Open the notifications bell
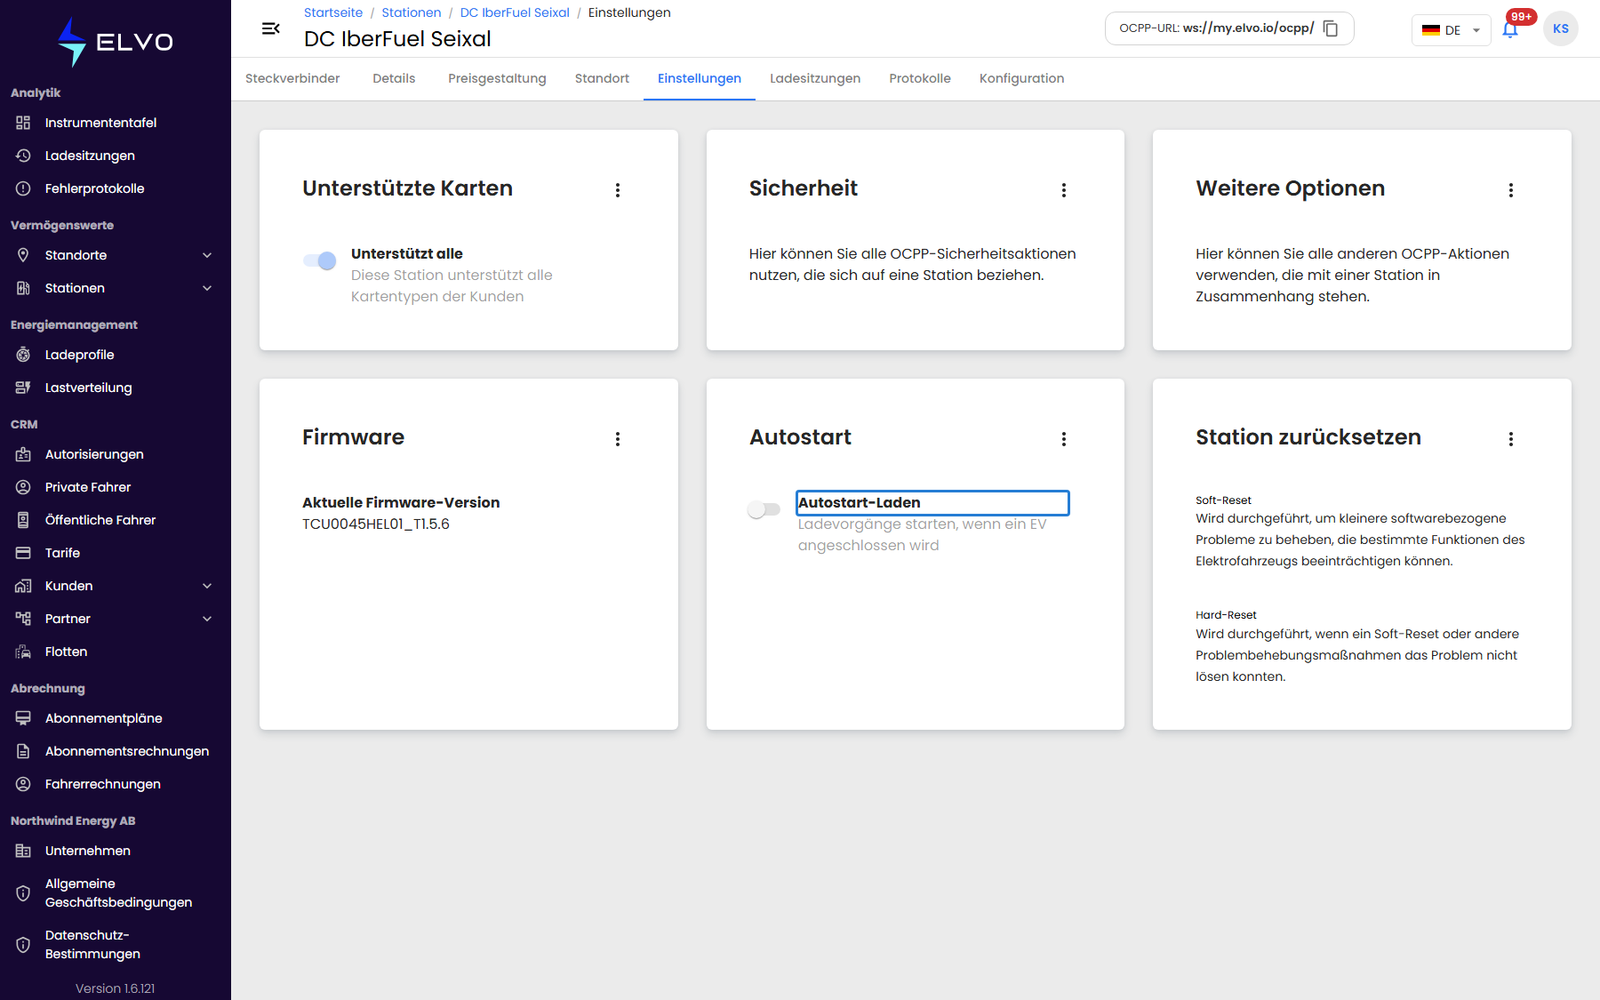Screen dimensions: 1600x1000 (1510, 29)
